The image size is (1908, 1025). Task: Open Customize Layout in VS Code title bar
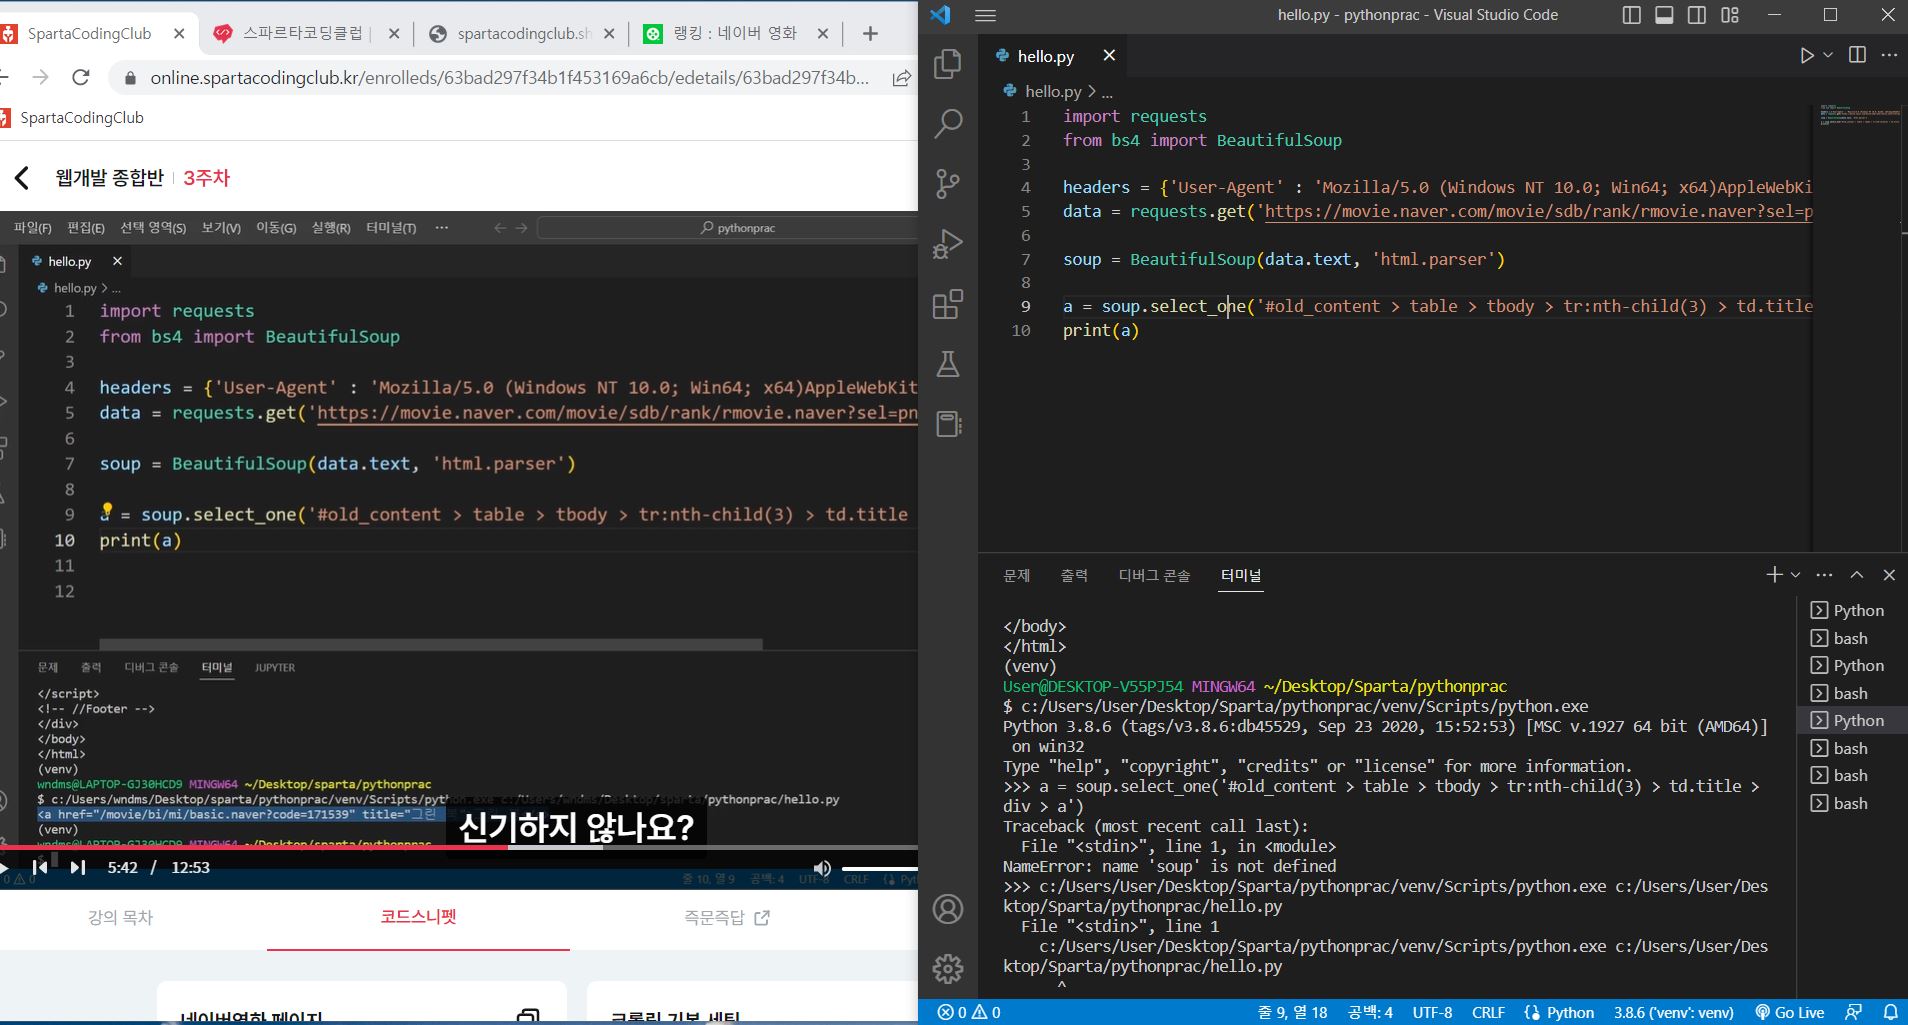1730,15
